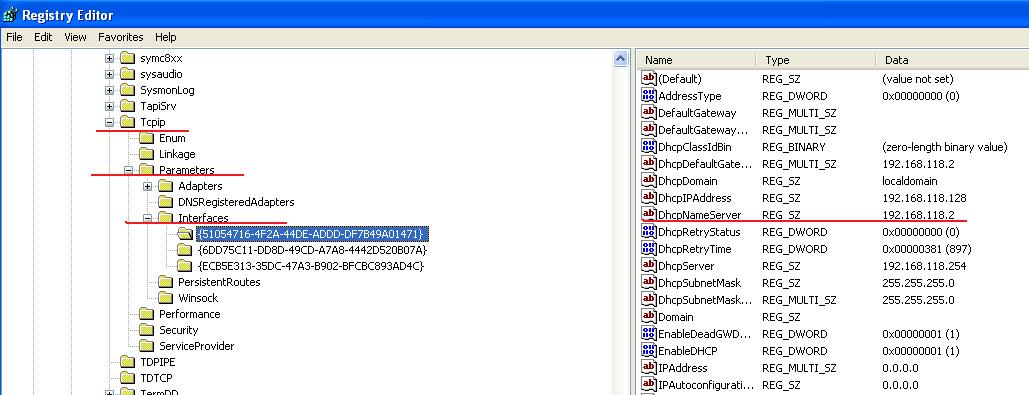Click the string icon beside DhcpDomain
Image resolution: width=1029 pixels, height=395 pixels.
(649, 180)
